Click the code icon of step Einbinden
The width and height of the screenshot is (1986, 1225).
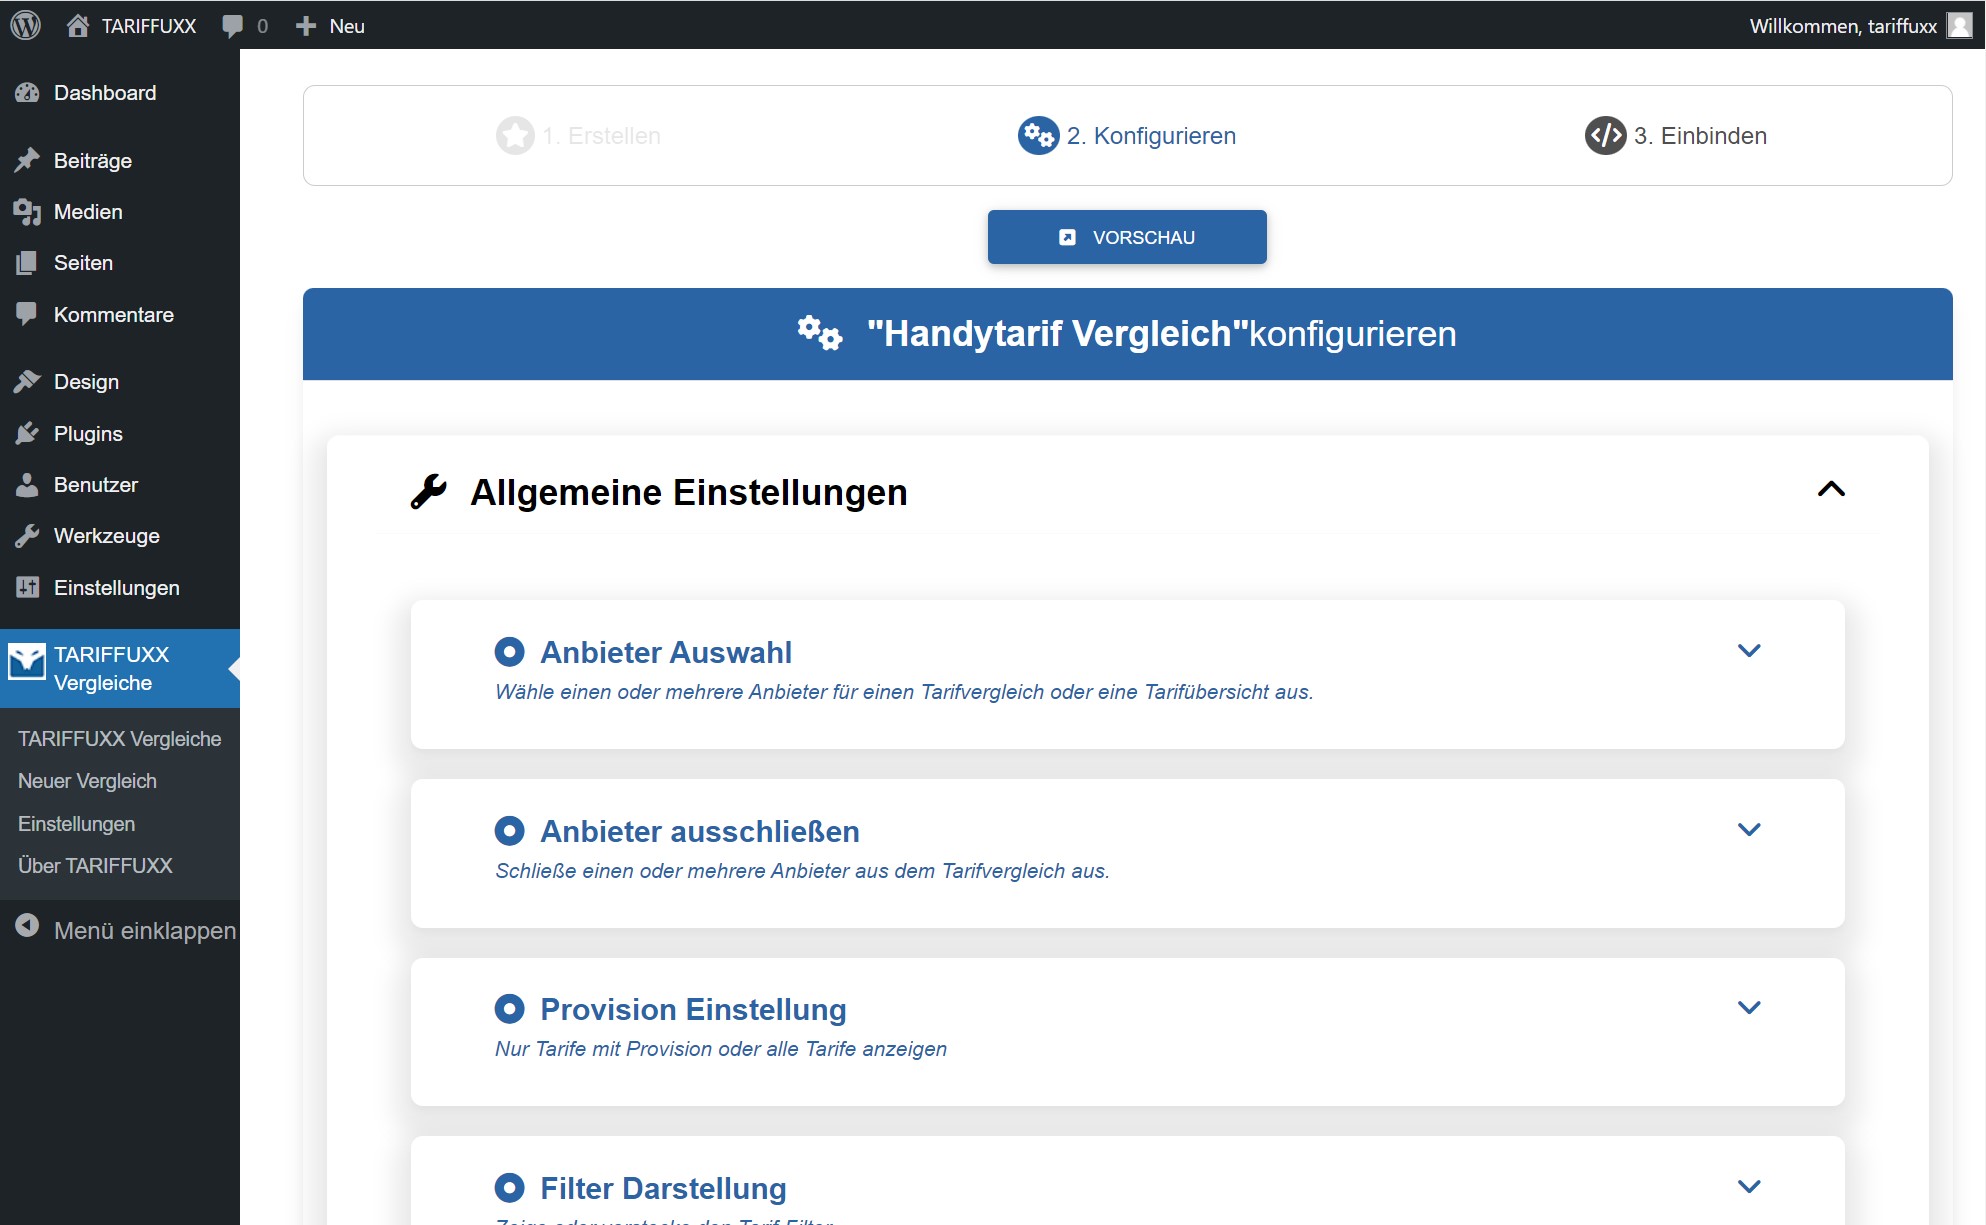coord(1605,135)
